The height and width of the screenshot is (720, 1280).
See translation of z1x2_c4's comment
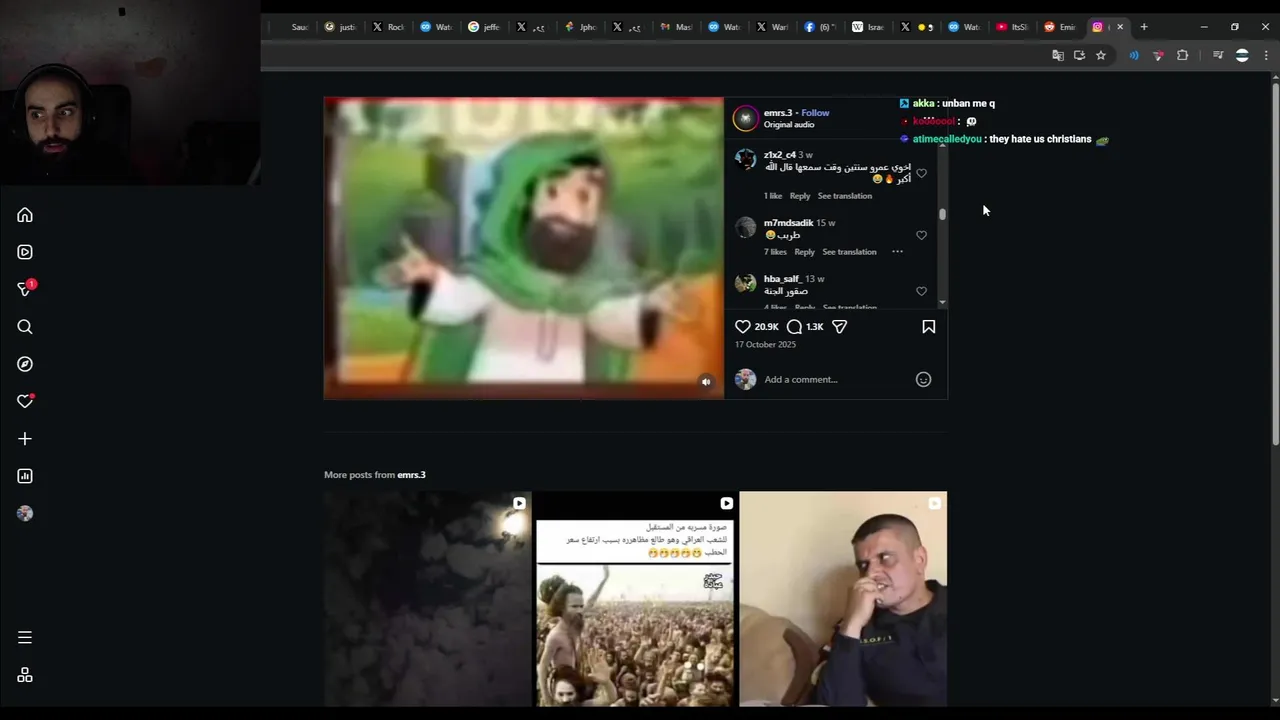tap(845, 196)
